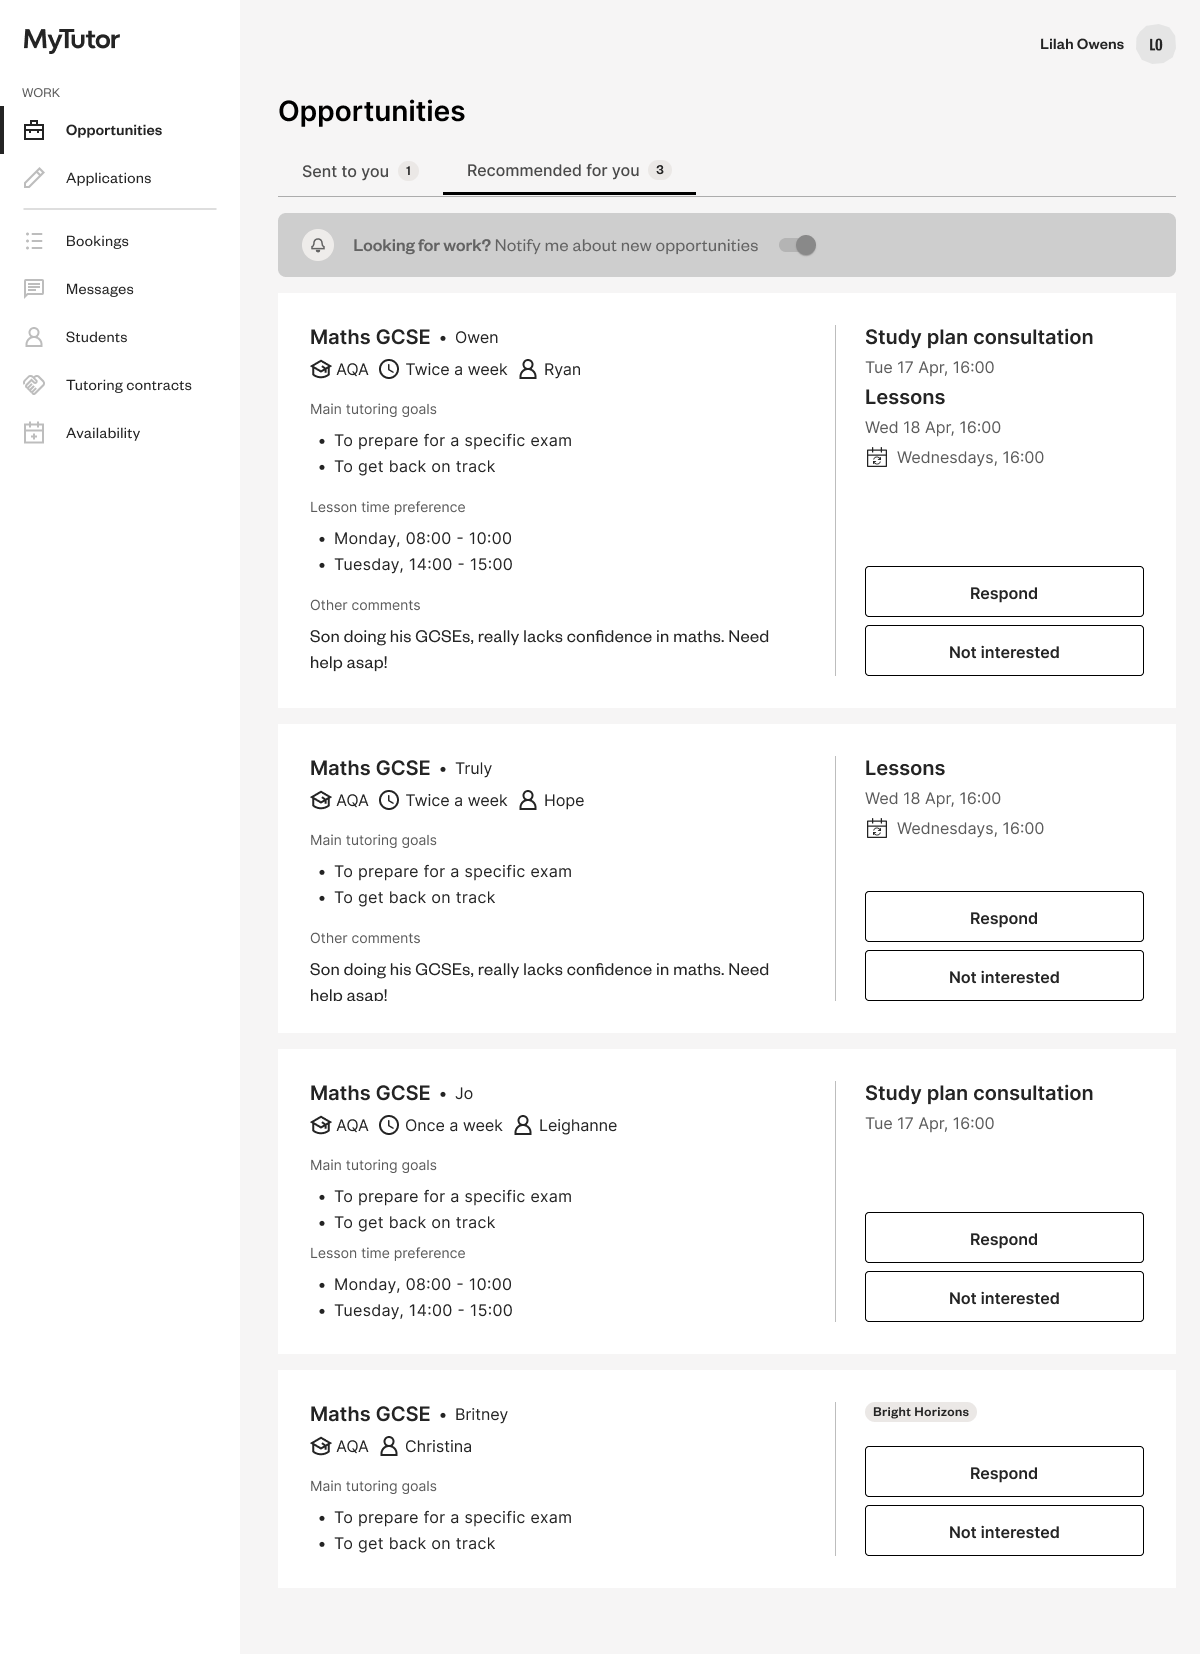Click the Tutoring contracts handshake icon
1200x1654 pixels.
34,385
